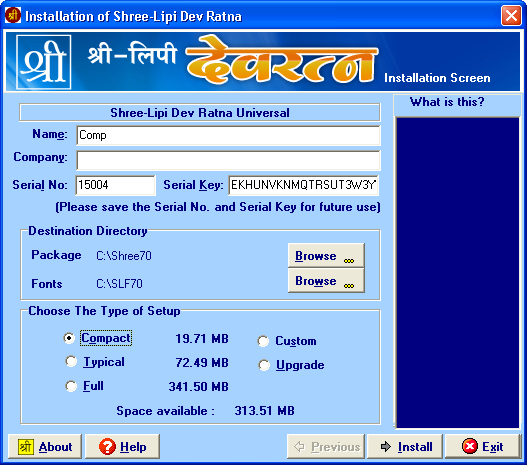Browse for Fonts directory C:\SLF70

[x=326, y=281]
